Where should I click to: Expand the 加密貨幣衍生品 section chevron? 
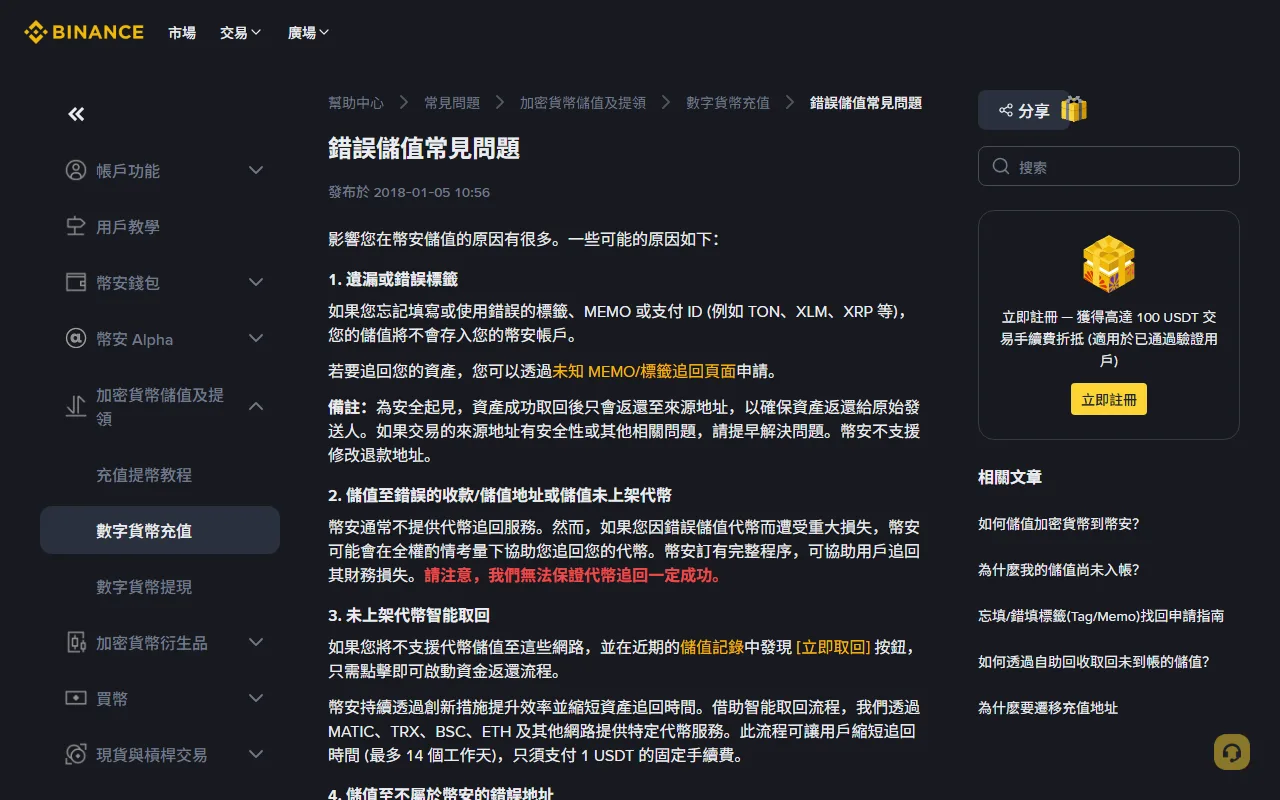(256, 642)
